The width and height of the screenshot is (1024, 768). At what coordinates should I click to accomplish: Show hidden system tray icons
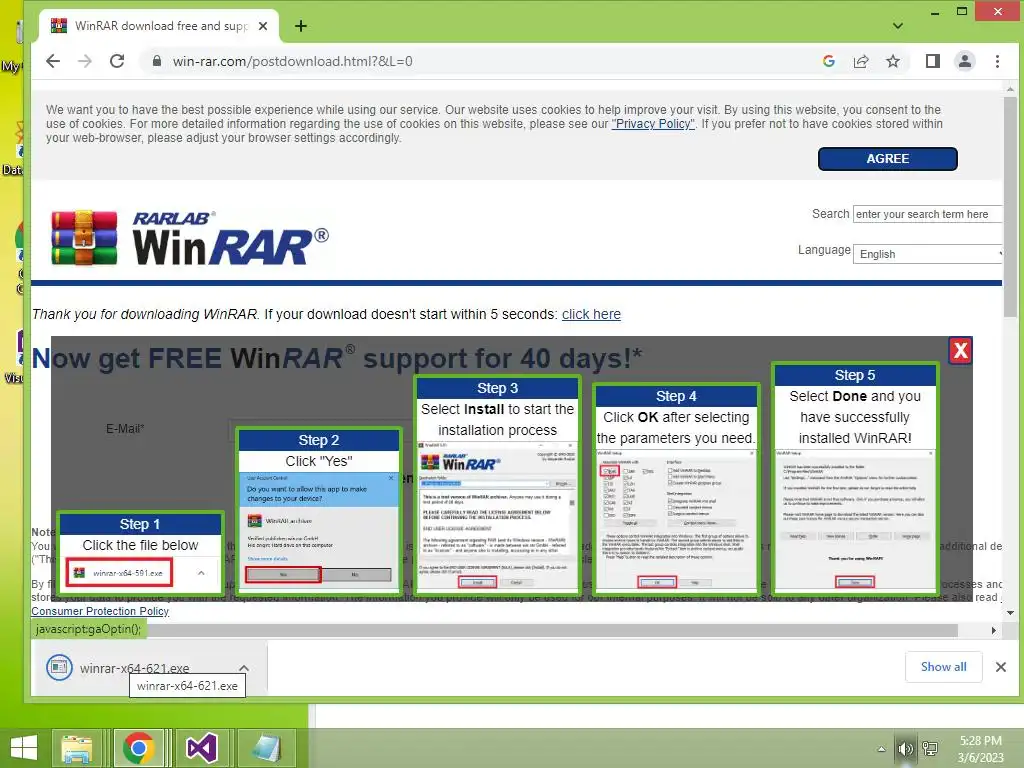pyautogui.click(x=881, y=749)
